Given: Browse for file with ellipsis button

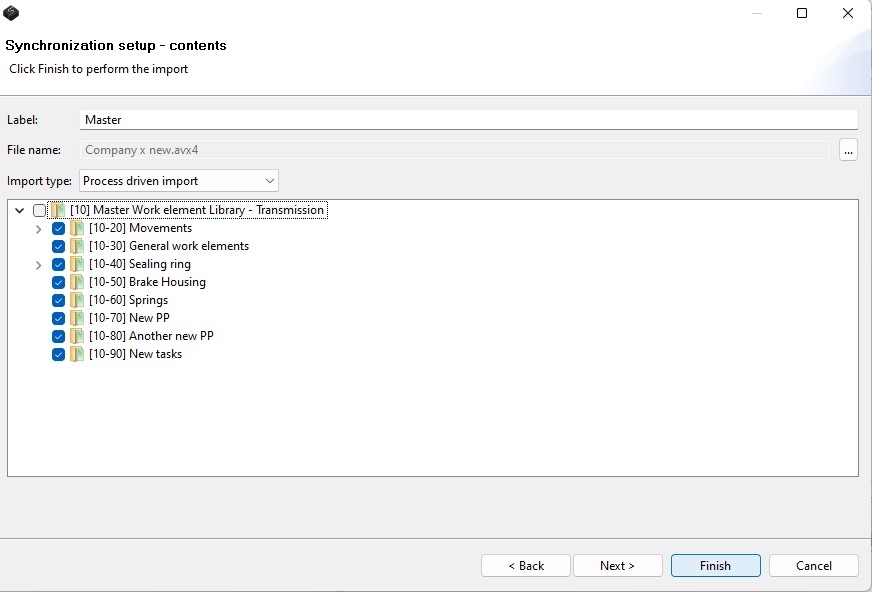Looking at the screenshot, I should tap(848, 150).
